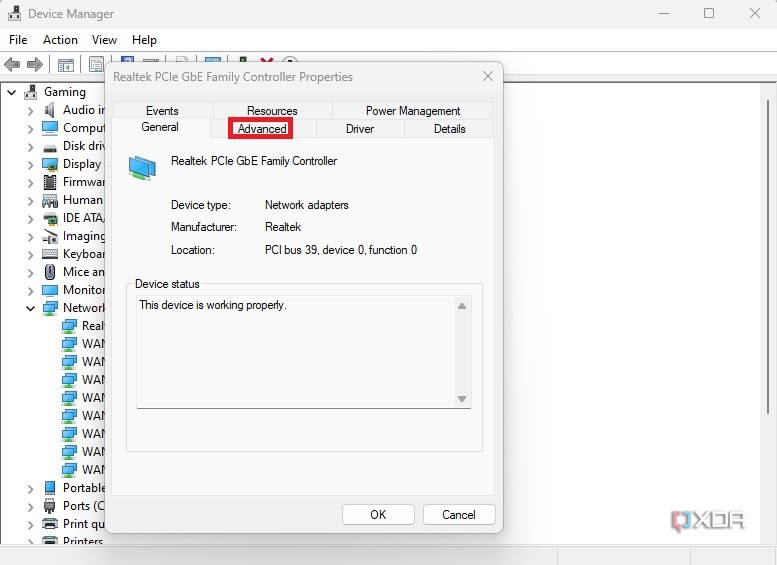Click the Imaging devices camera icon
The height and width of the screenshot is (565, 777).
point(50,236)
